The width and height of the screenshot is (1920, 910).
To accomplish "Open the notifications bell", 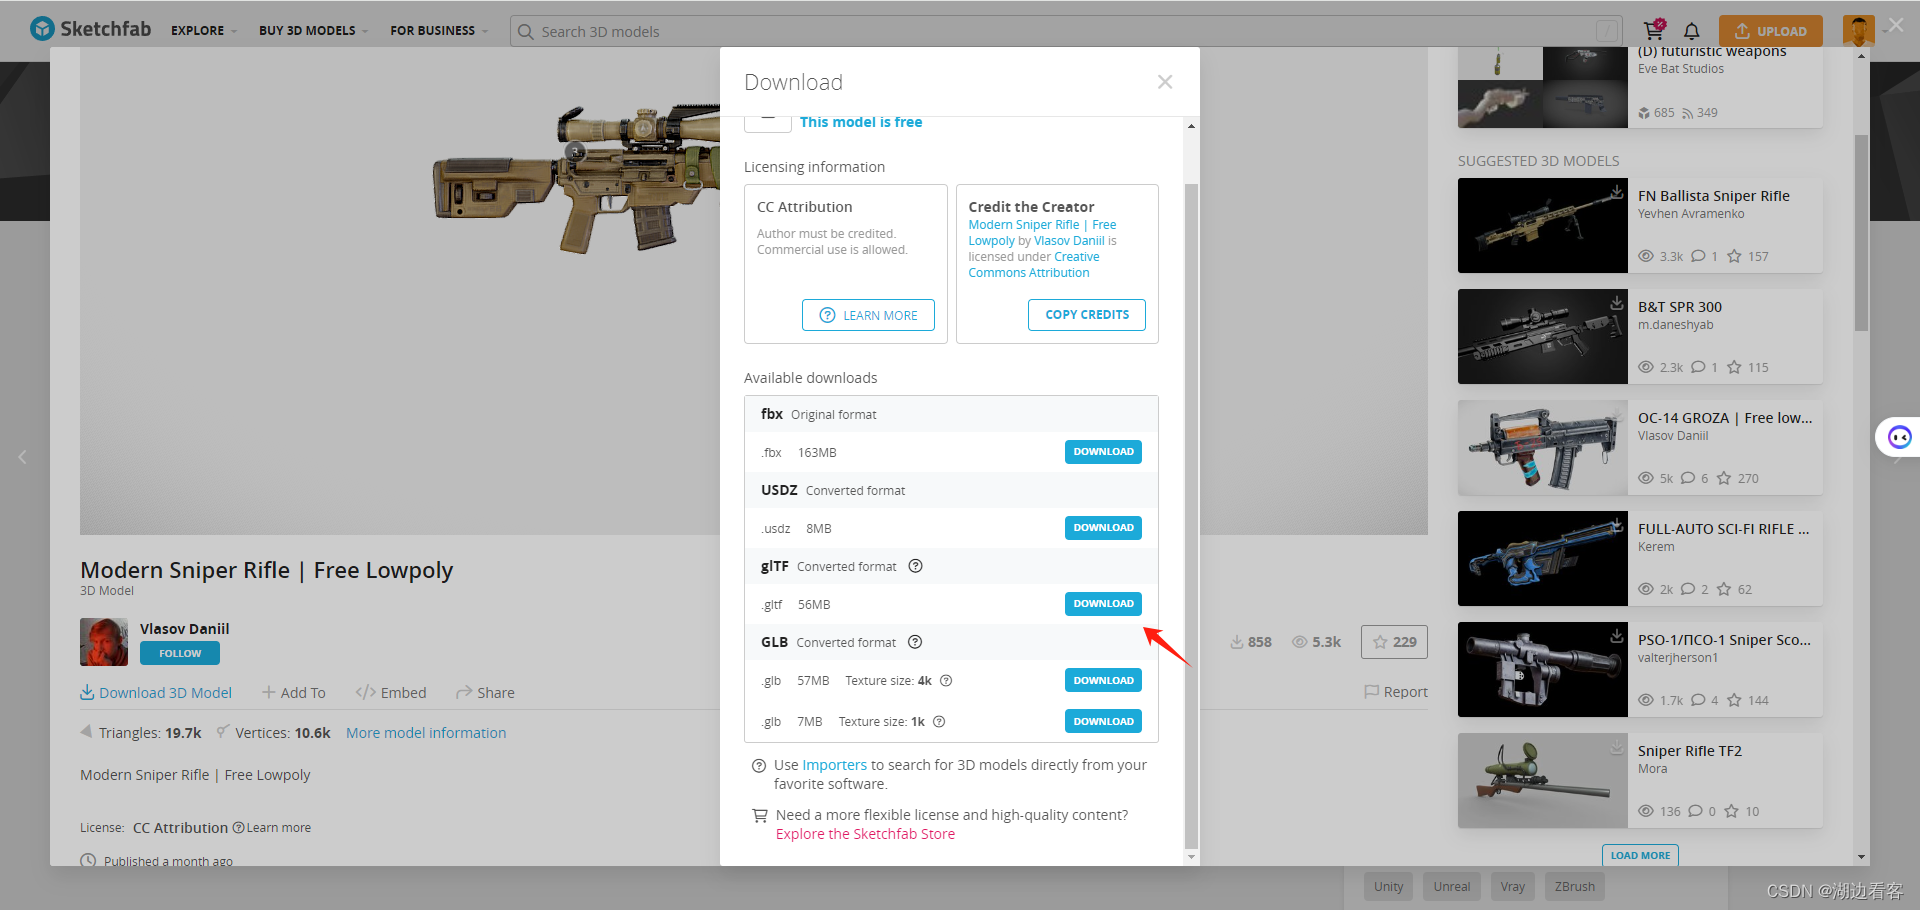I will point(1692,31).
